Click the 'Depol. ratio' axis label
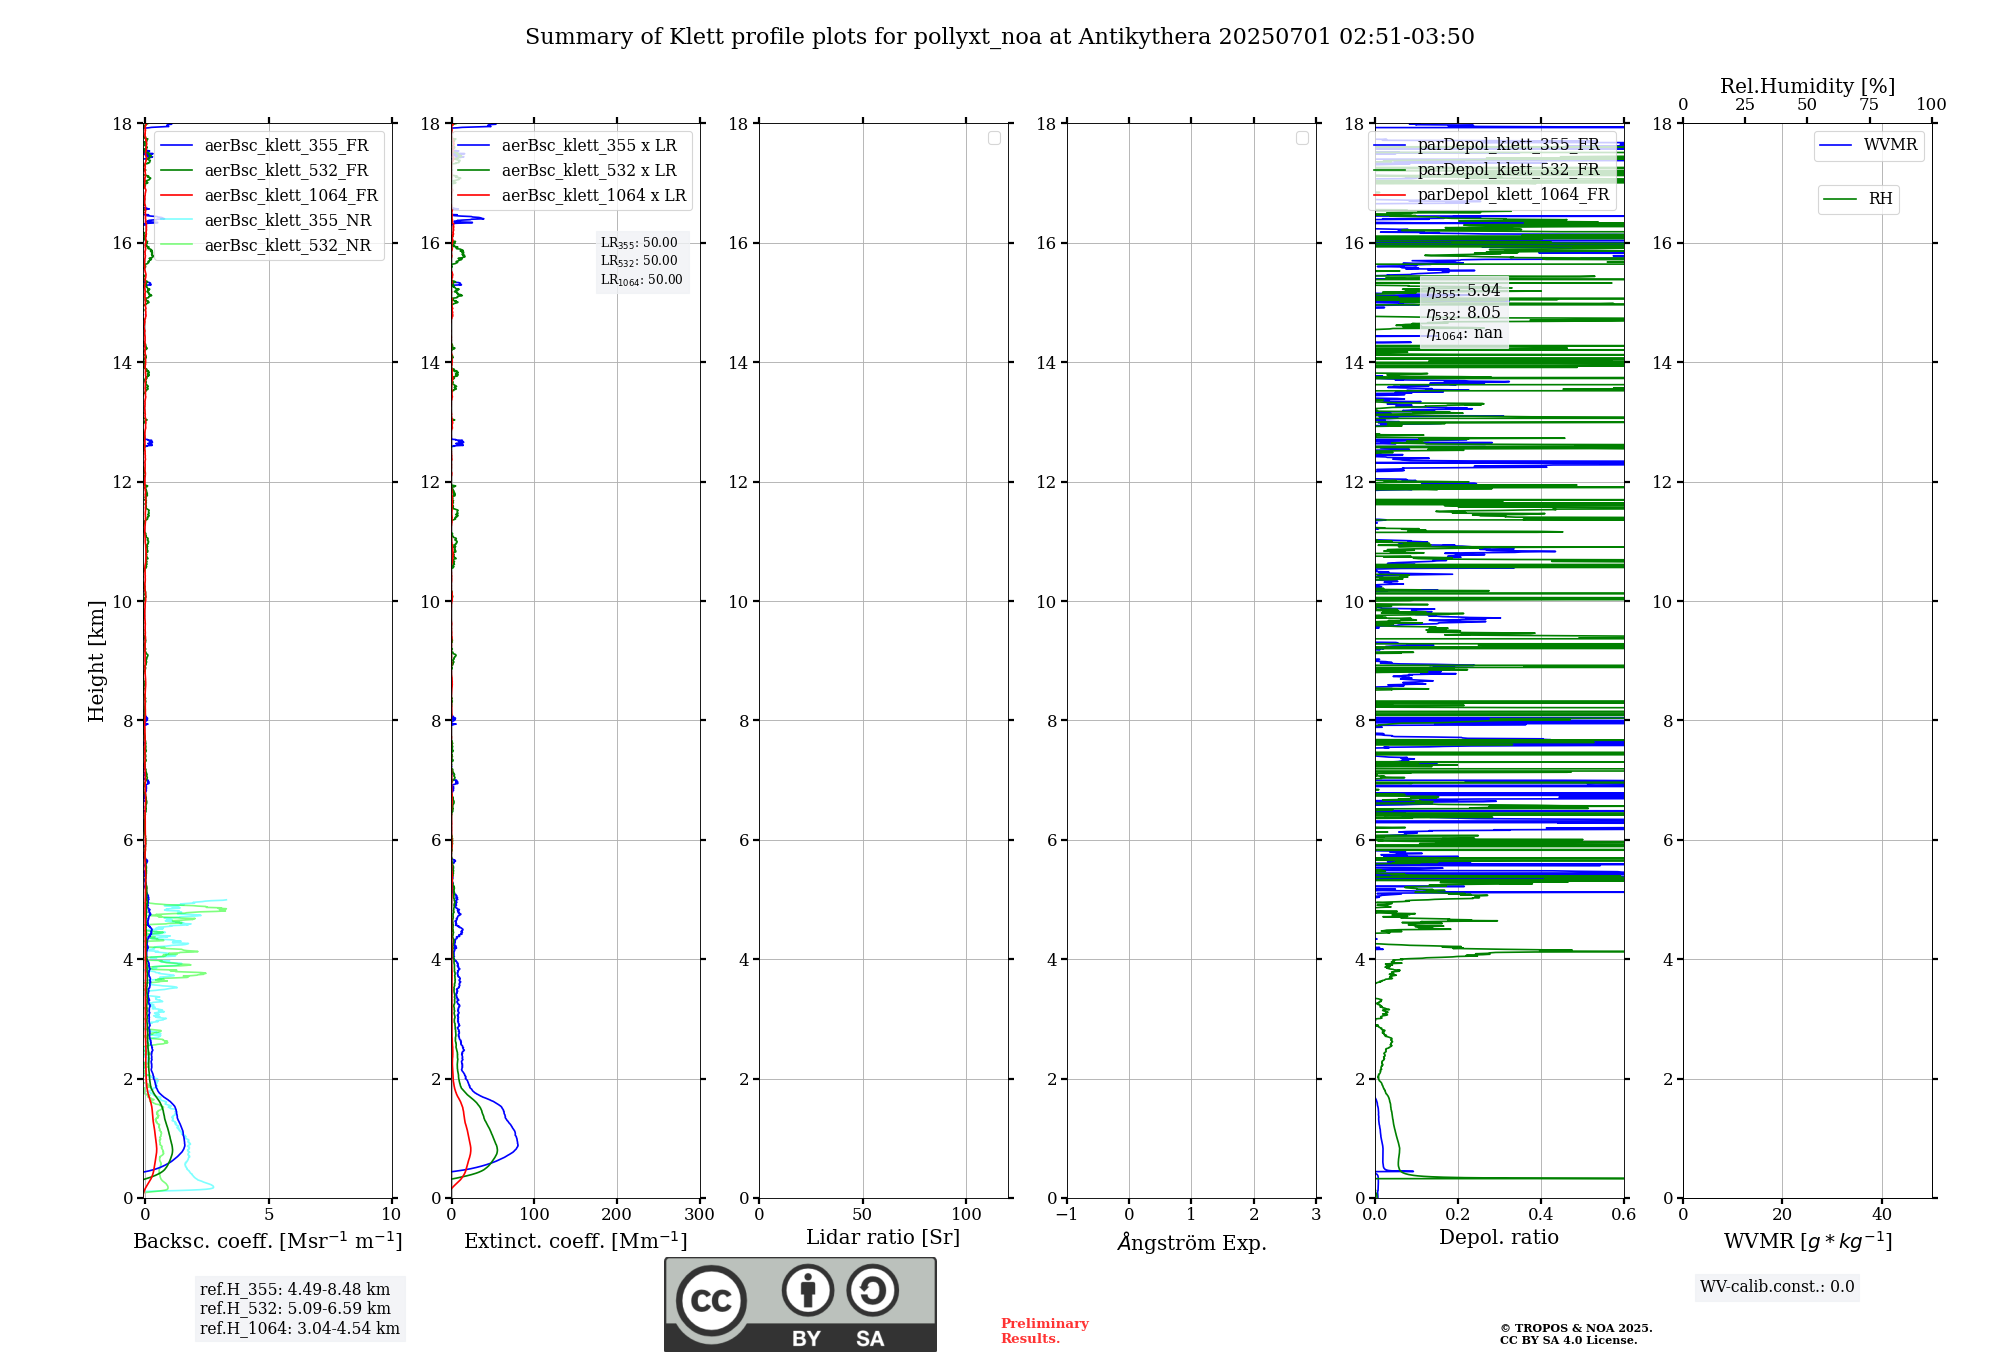 pyautogui.click(x=1499, y=1238)
